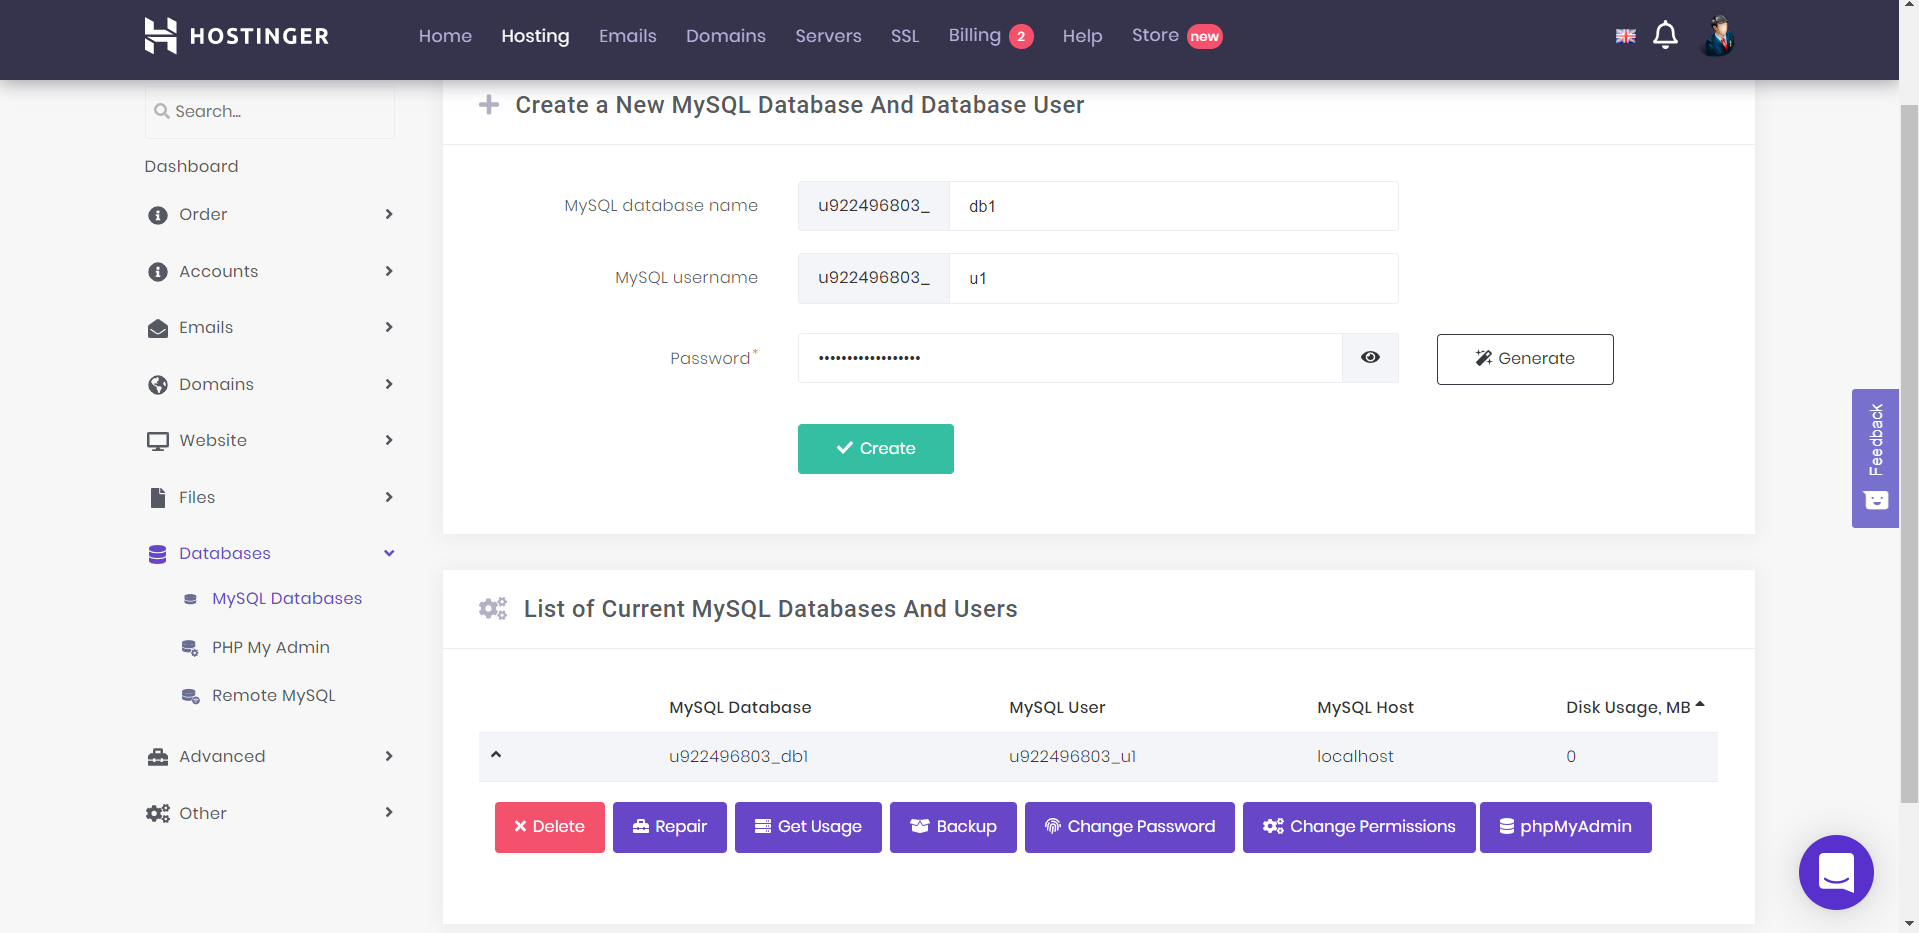The height and width of the screenshot is (933, 1919).
Task: Collapse the u922496803_db1 row arrow
Action: (496, 755)
